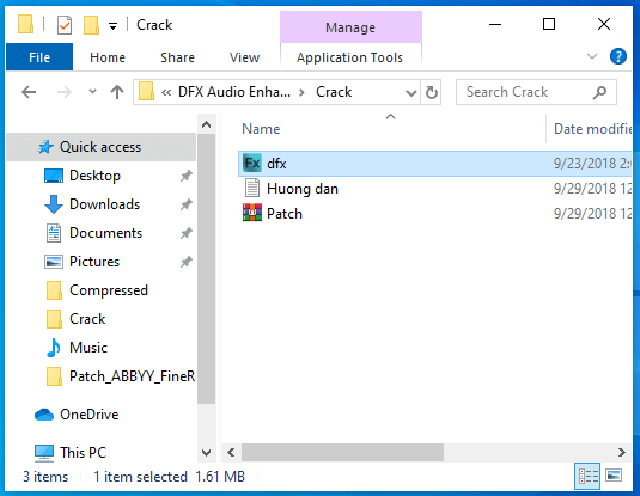The width and height of the screenshot is (640, 496).
Task: Open the Application Tools tab
Action: 350,57
